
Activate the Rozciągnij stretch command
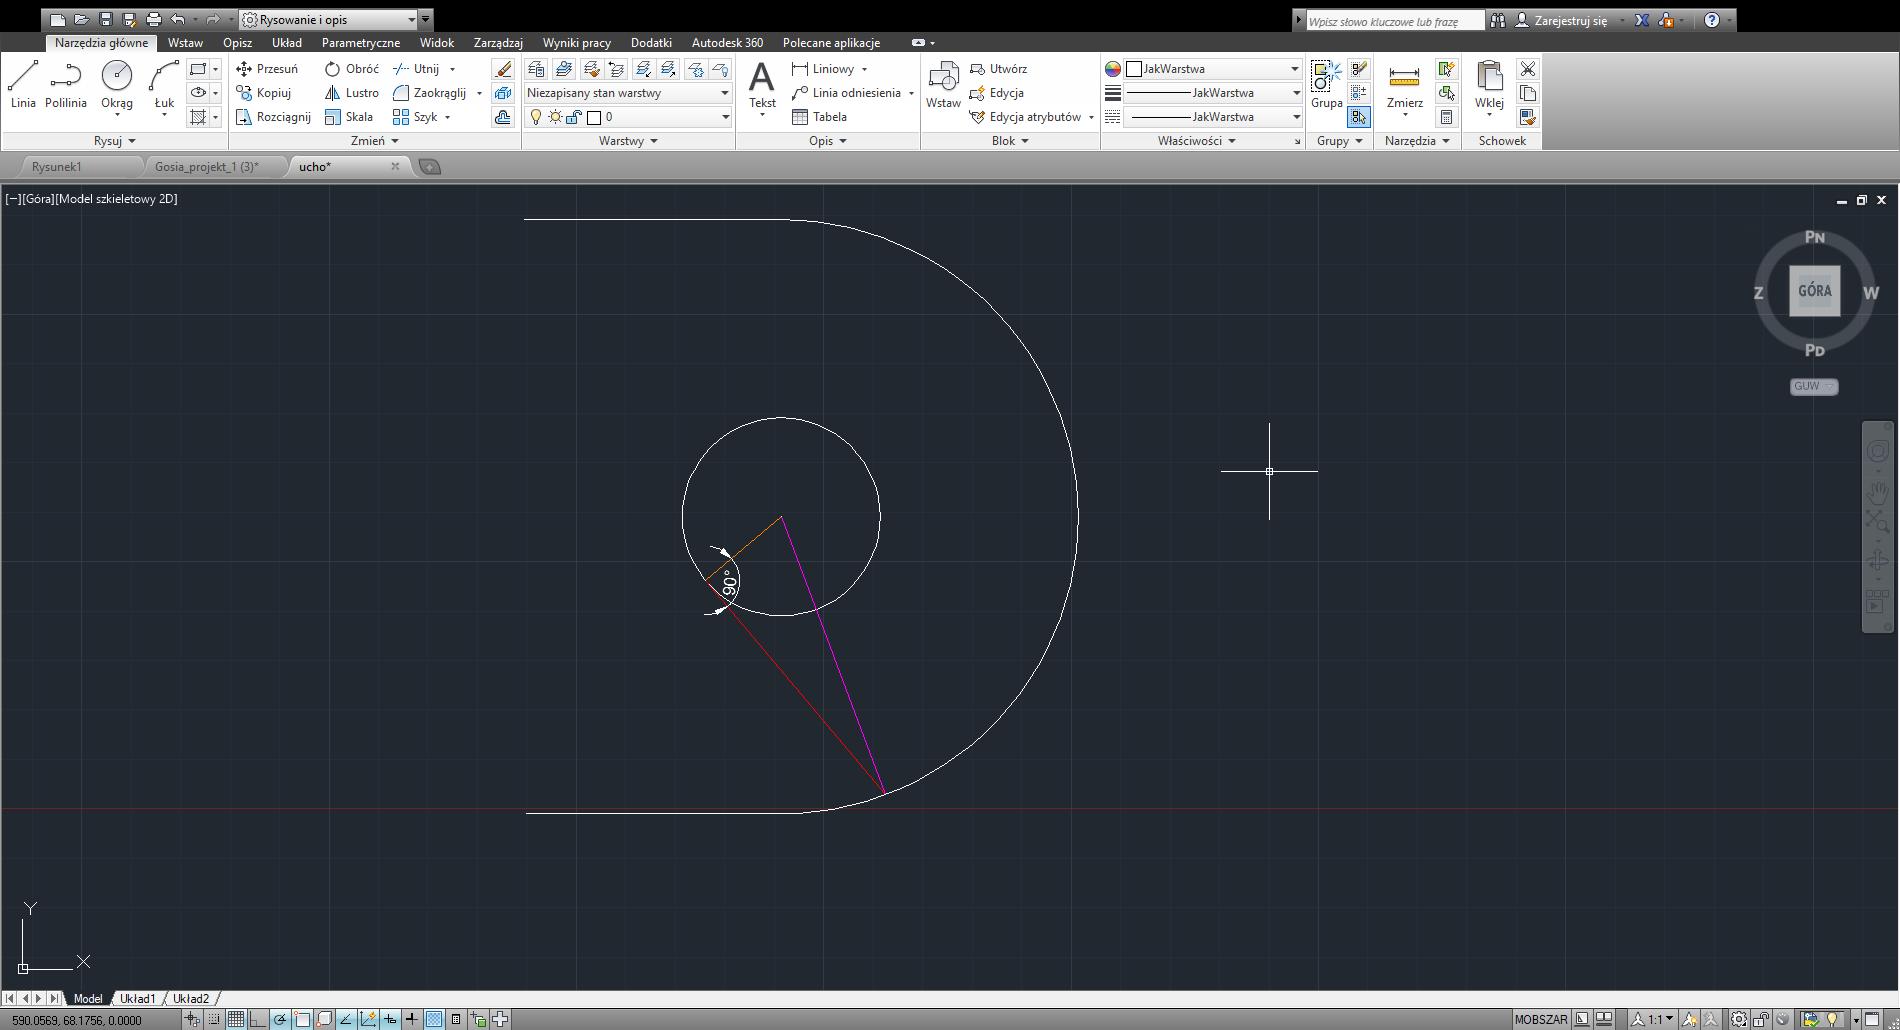(273, 117)
